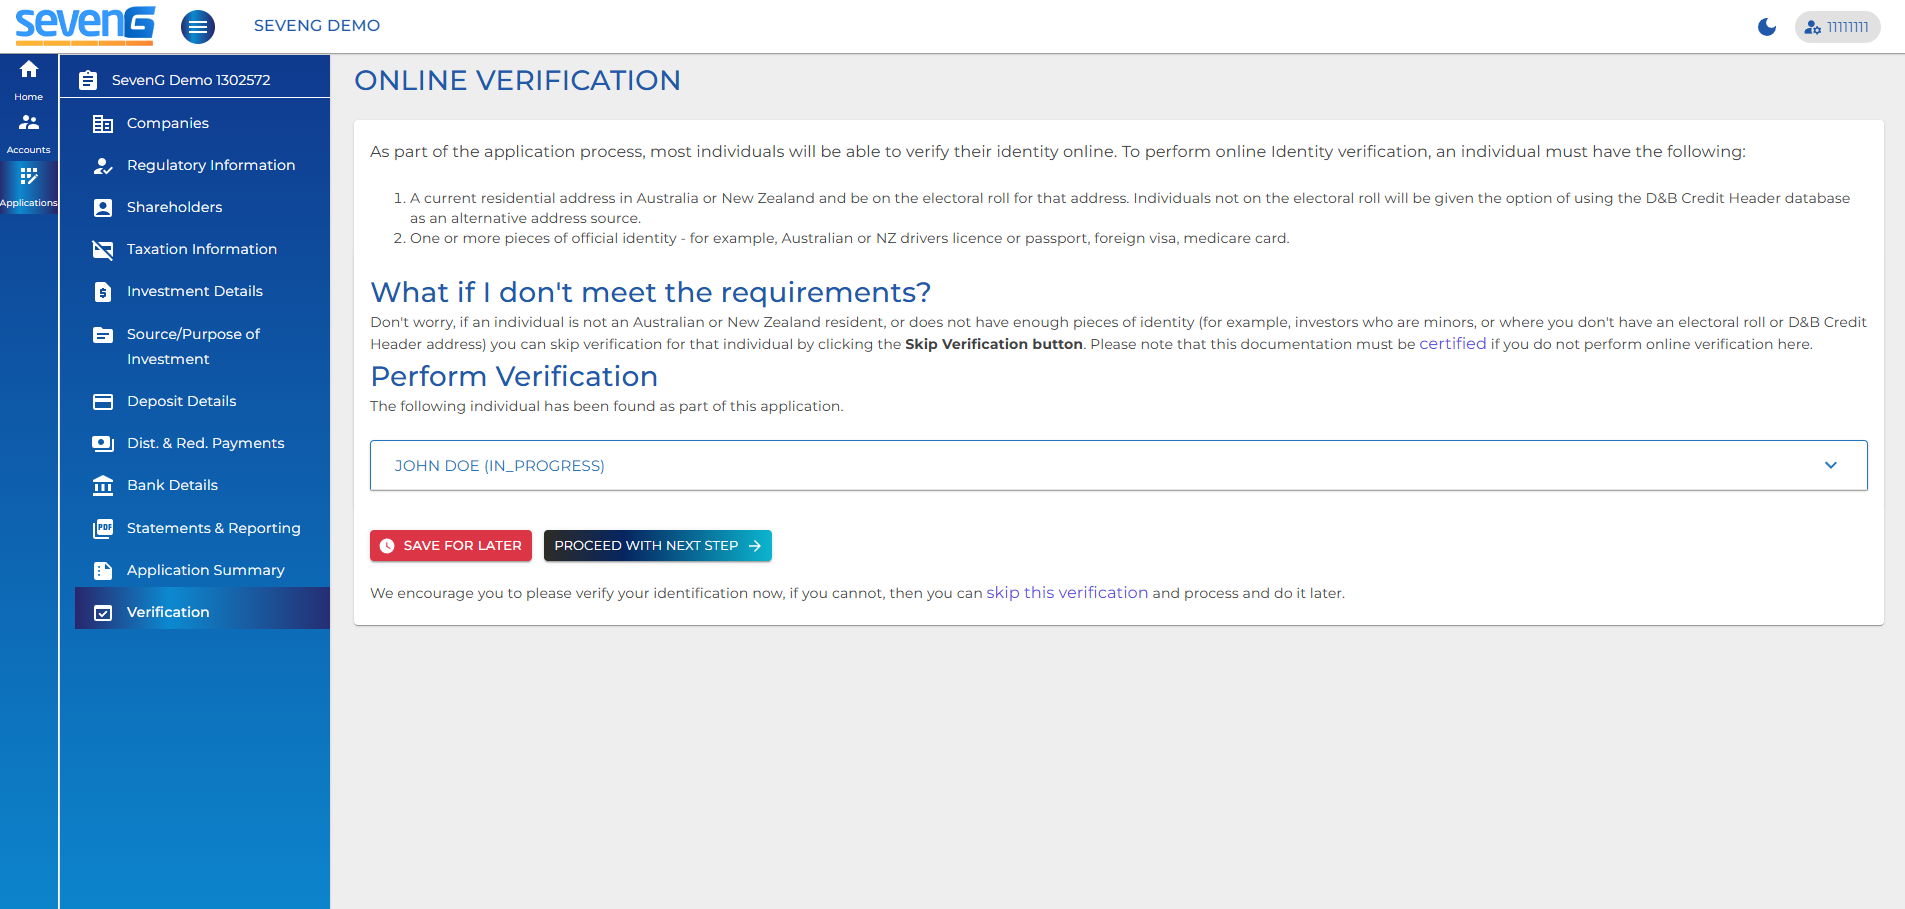Expand the JOHN DOE (IN_PROGRESS) dropdown
This screenshot has width=1905, height=909.
(1832, 465)
